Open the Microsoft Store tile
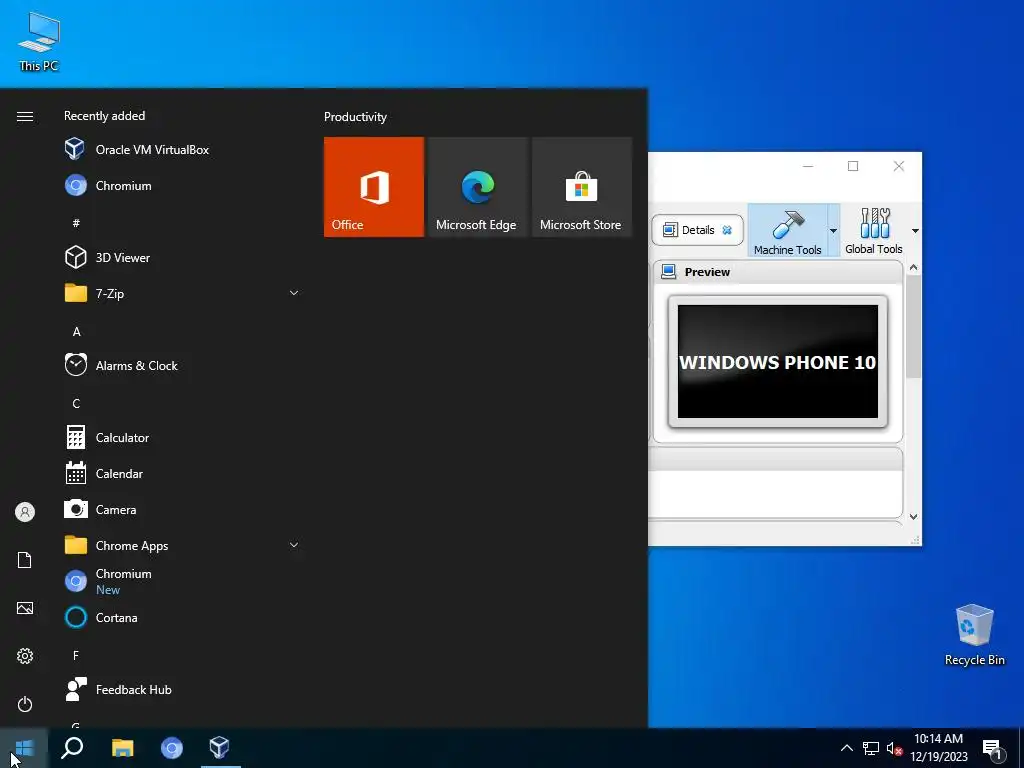1024x768 pixels. coord(581,187)
